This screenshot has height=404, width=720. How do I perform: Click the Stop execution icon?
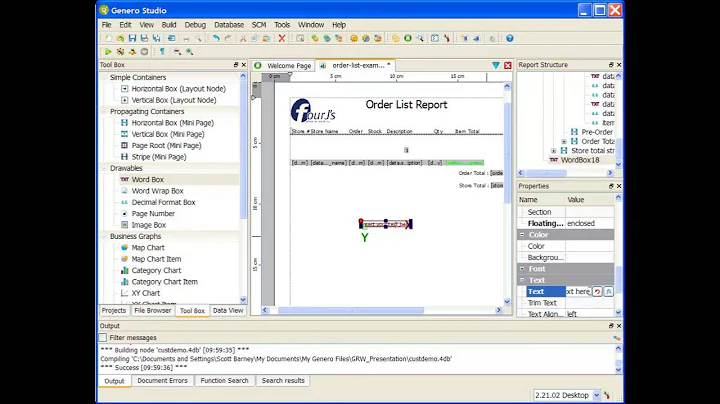pyautogui.click(x=144, y=52)
